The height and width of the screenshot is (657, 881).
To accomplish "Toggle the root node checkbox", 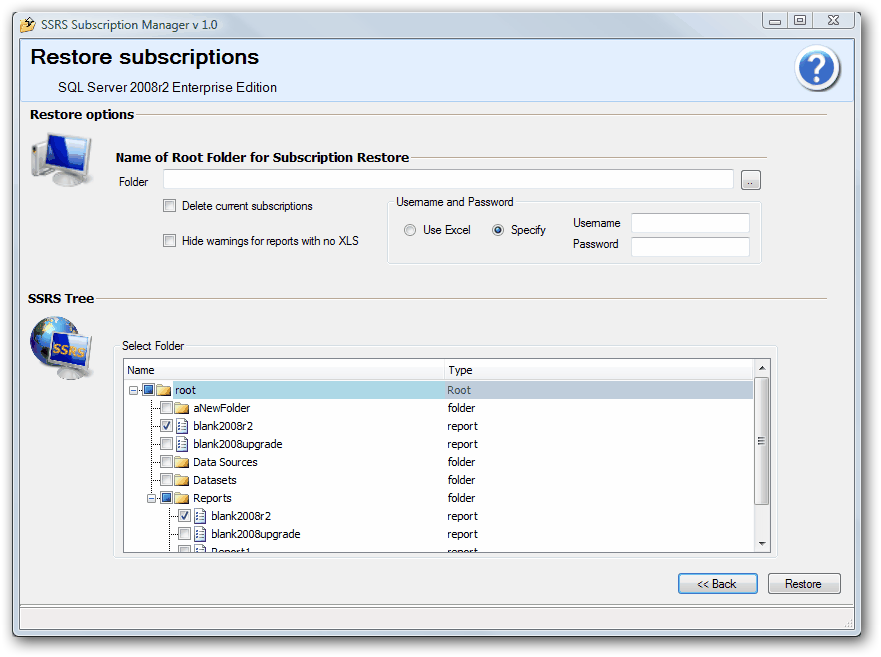I will [148, 389].
